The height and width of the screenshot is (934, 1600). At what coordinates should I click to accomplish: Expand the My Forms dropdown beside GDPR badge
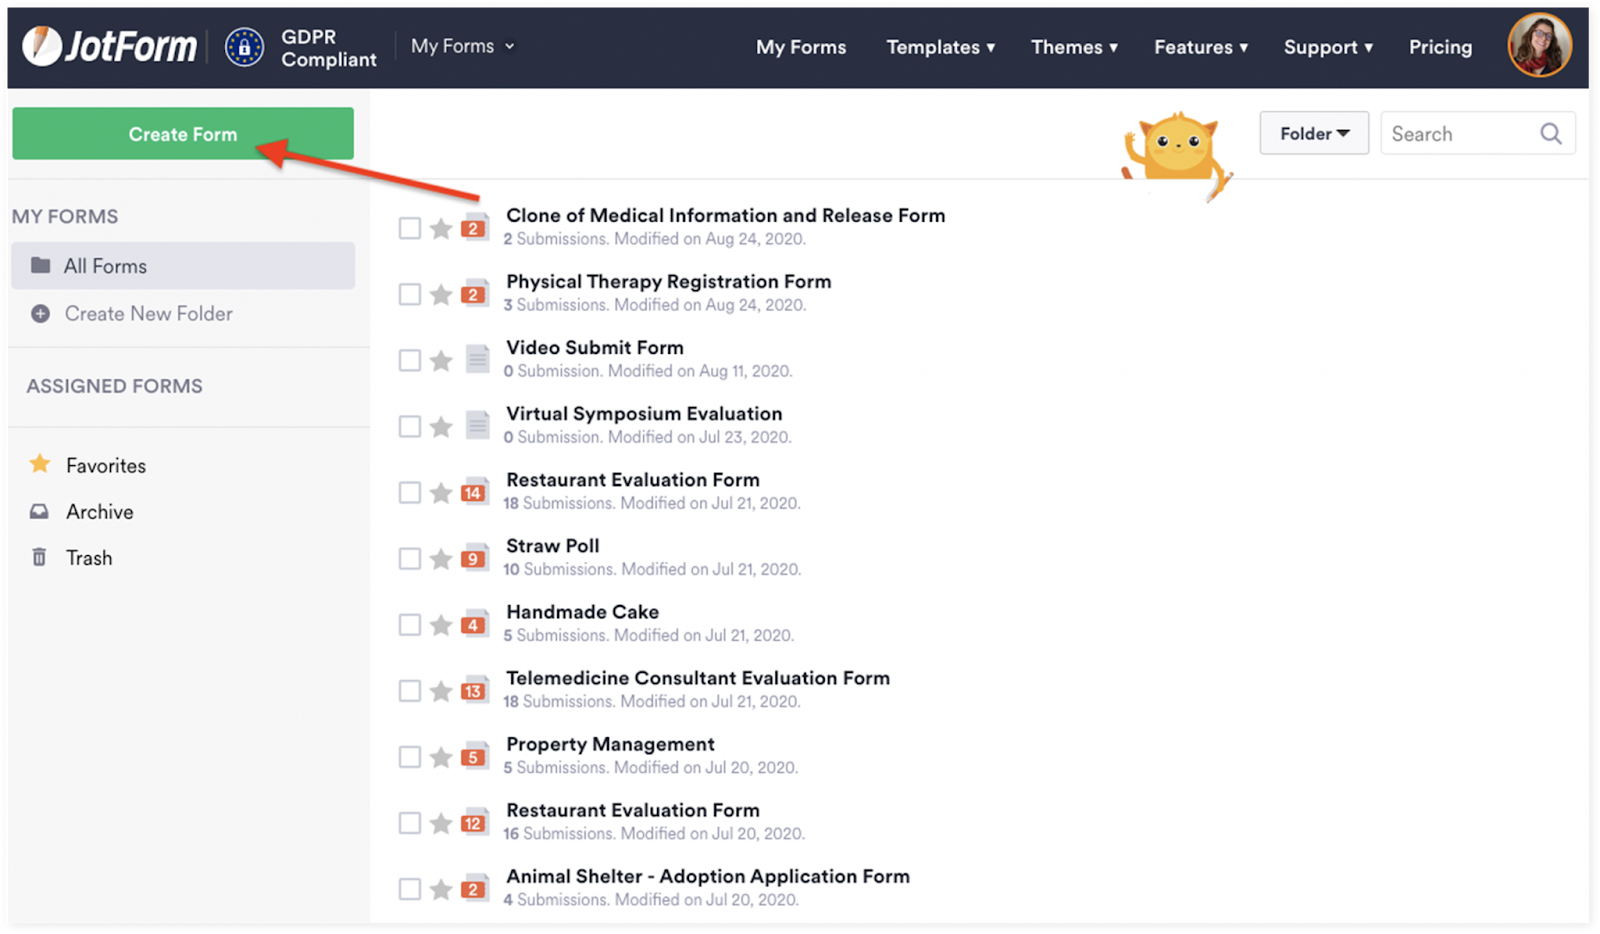click(x=463, y=46)
